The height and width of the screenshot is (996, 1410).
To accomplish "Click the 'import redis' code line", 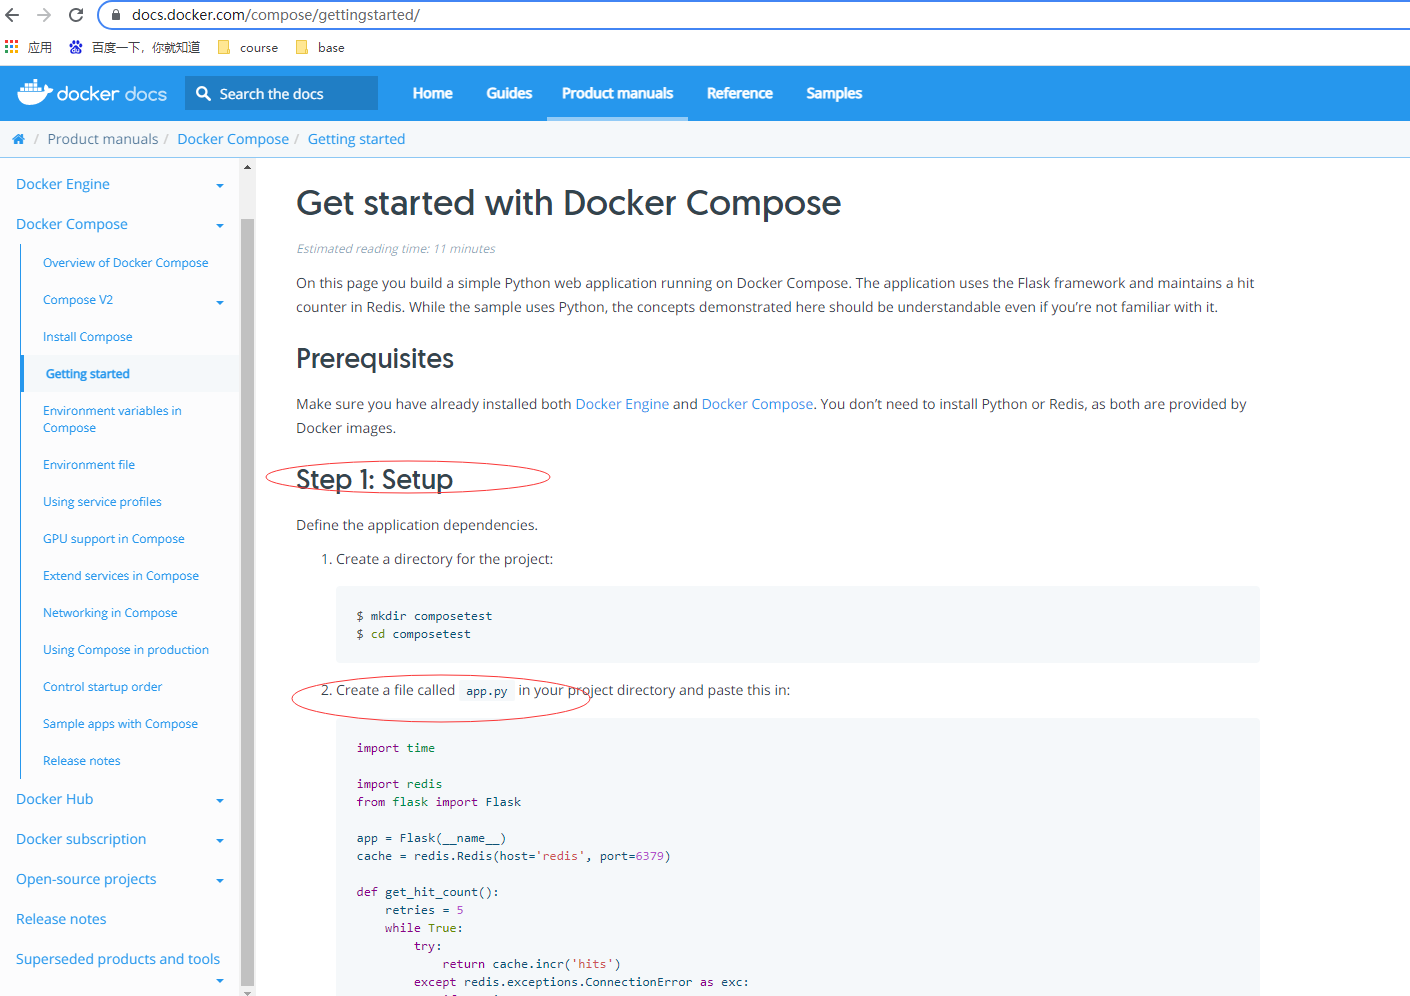I will click(x=399, y=784).
